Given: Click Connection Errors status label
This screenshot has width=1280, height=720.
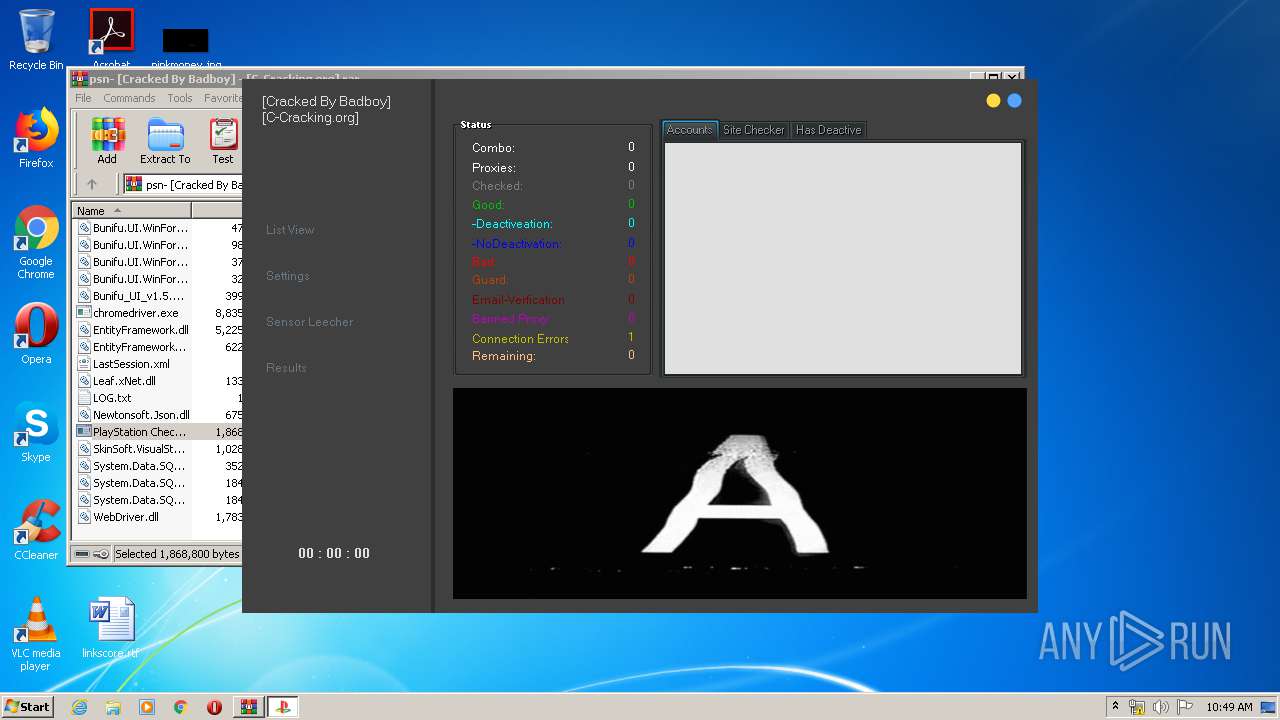Looking at the screenshot, I should [520, 339].
